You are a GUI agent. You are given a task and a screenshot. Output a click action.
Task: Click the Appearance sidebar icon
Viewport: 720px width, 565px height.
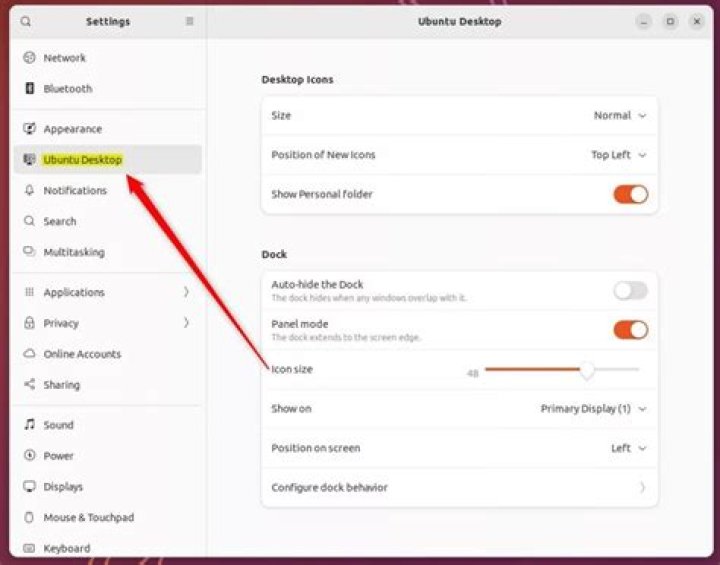click(x=29, y=129)
